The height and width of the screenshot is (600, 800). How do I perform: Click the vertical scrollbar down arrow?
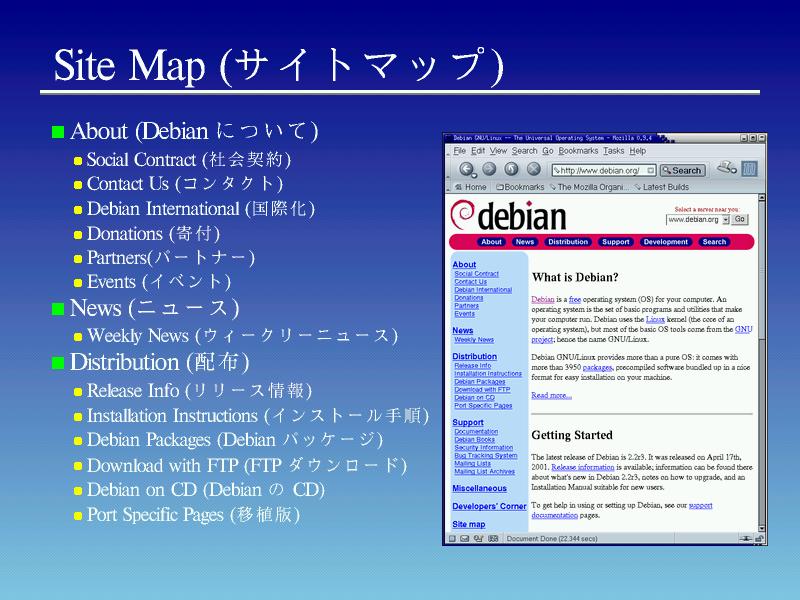(761, 527)
